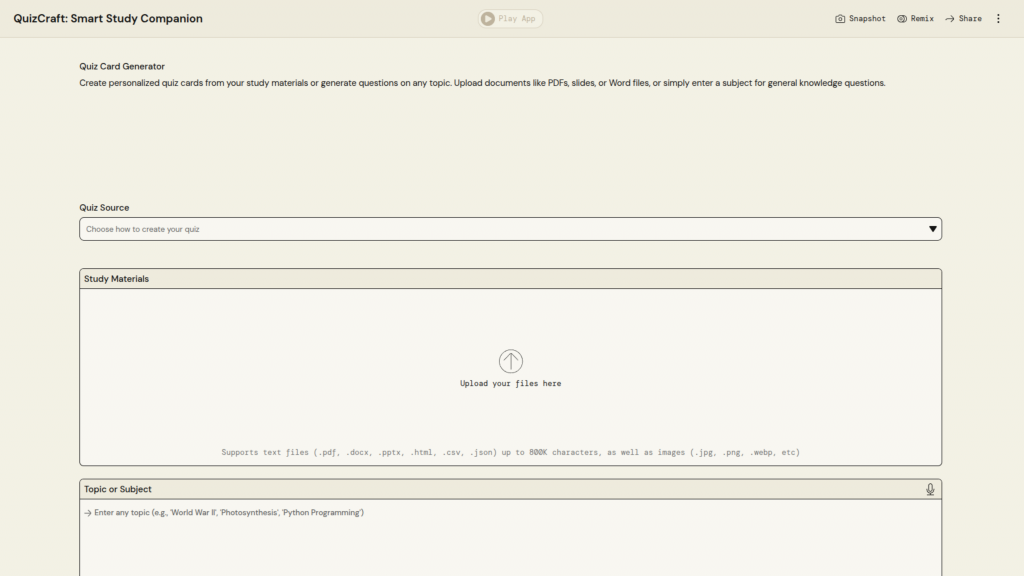Choose the Remix text in the top bar
This screenshot has height=576, width=1024.
coord(922,19)
